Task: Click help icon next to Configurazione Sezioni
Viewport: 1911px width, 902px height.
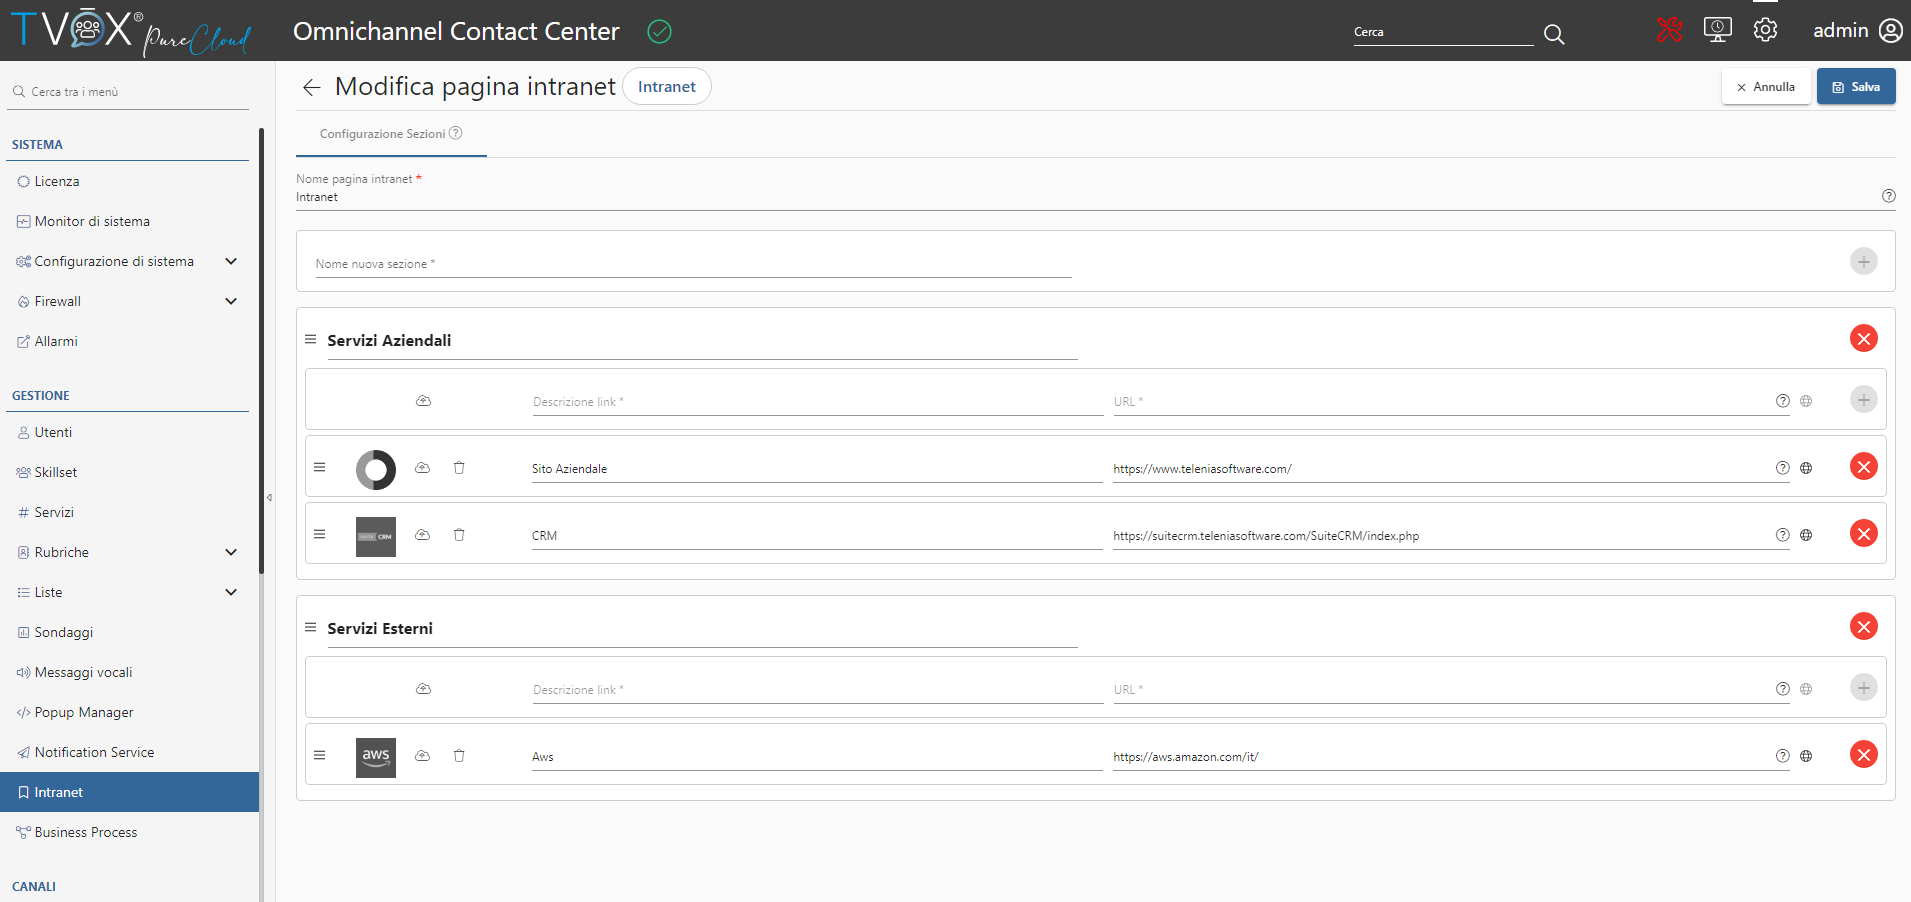Action: coord(456,133)
